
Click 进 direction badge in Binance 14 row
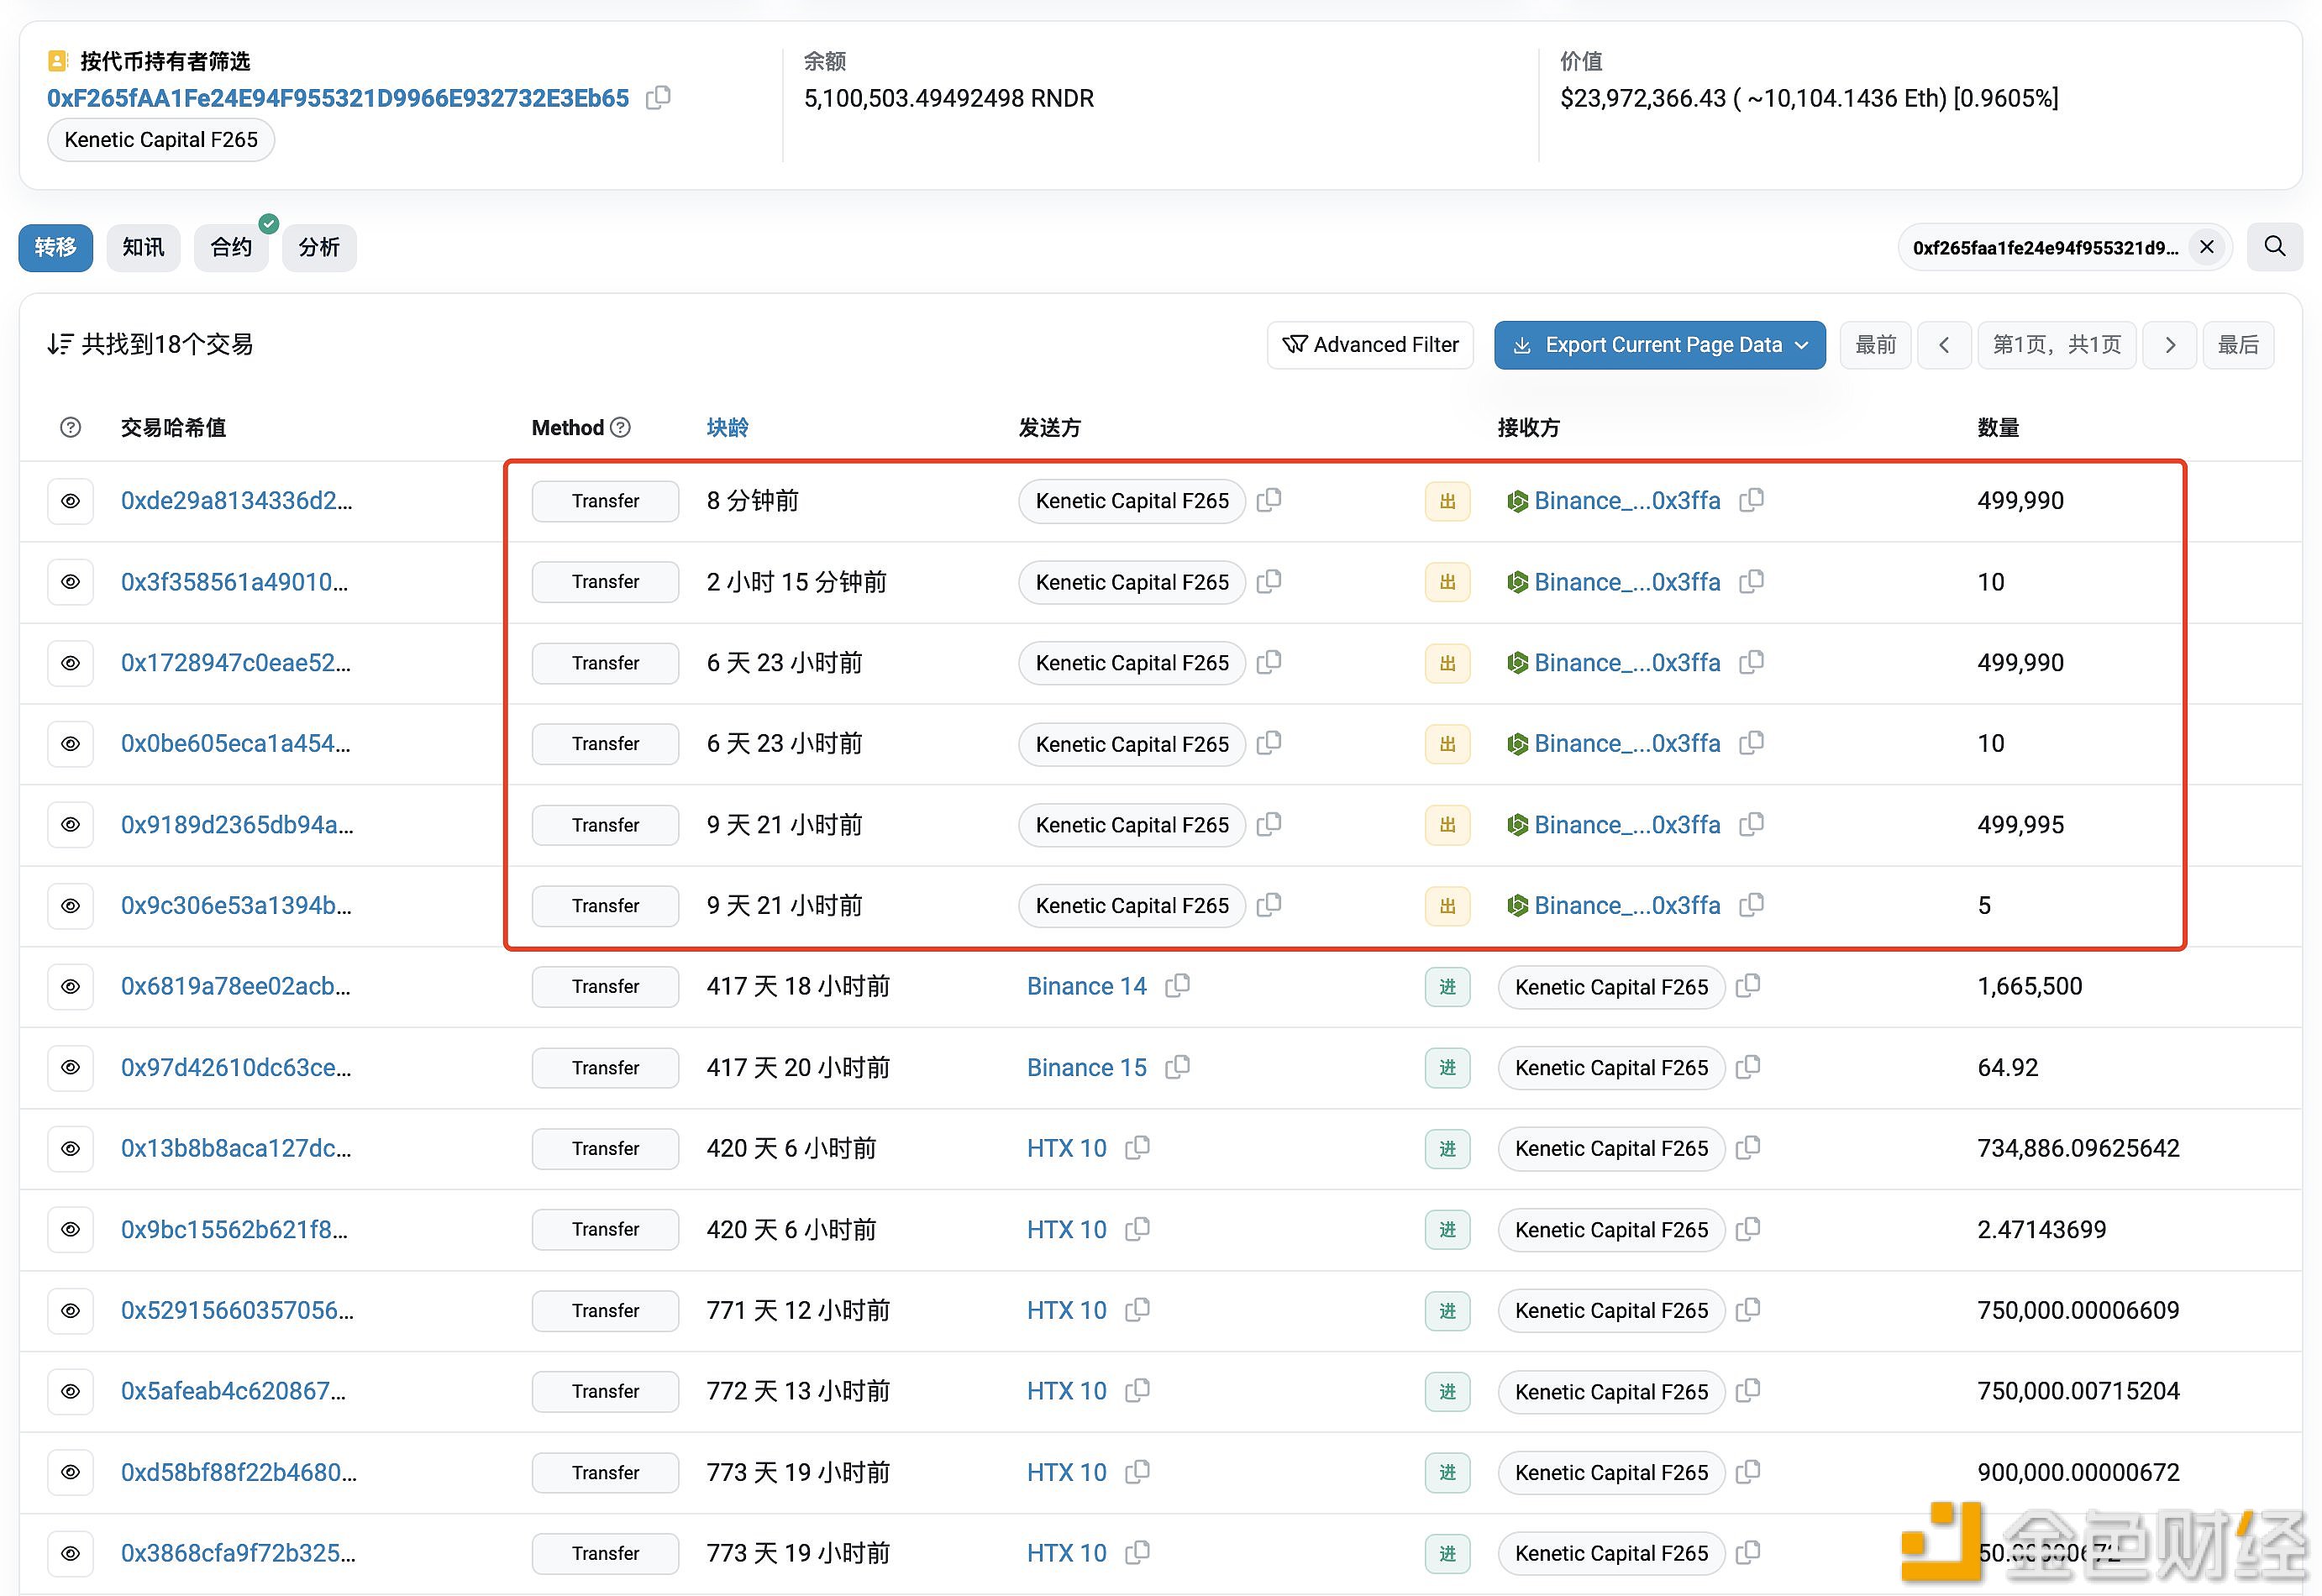1447,987
